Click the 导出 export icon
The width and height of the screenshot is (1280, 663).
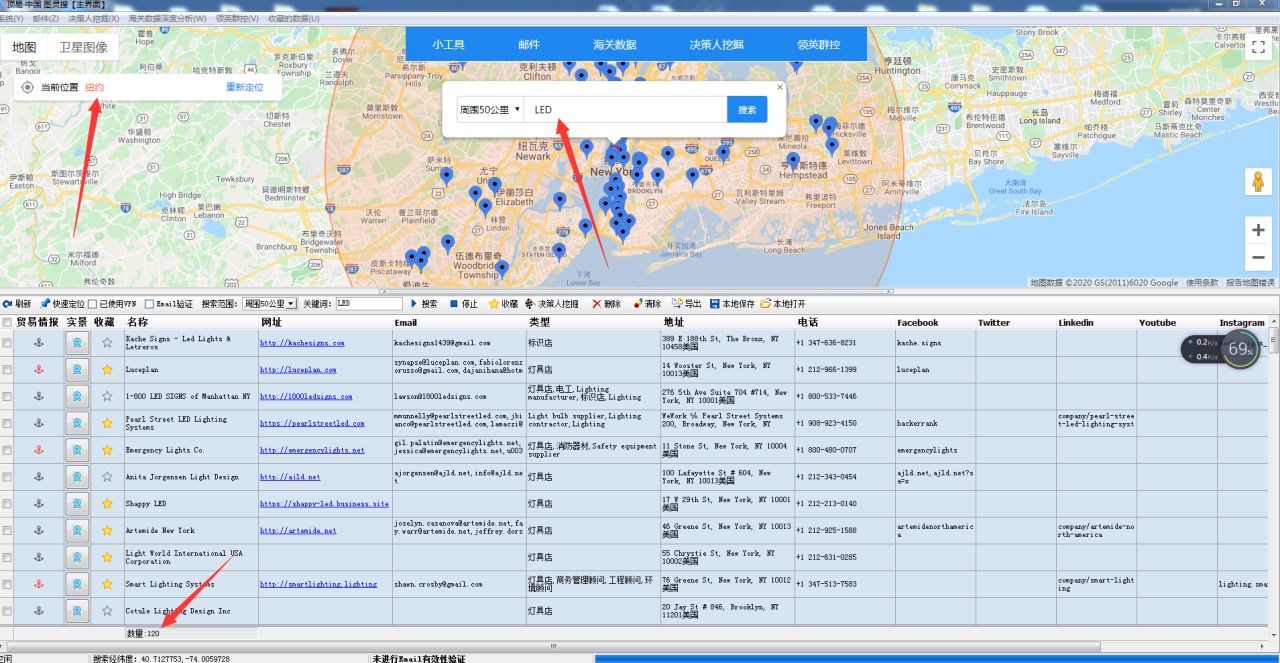[678, 304]
